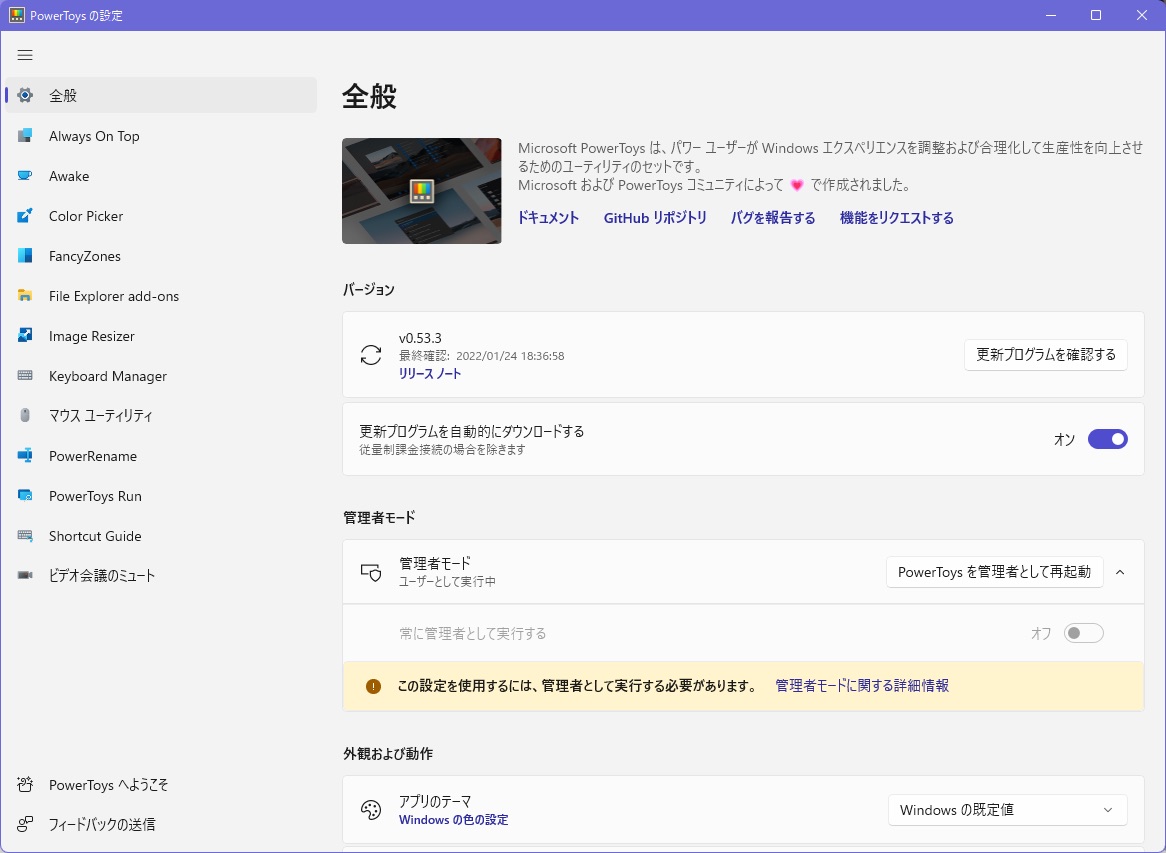This screenshot has height=853, width=1166.
Task: Click the Shortcut Guide icon
Action: 25,535
